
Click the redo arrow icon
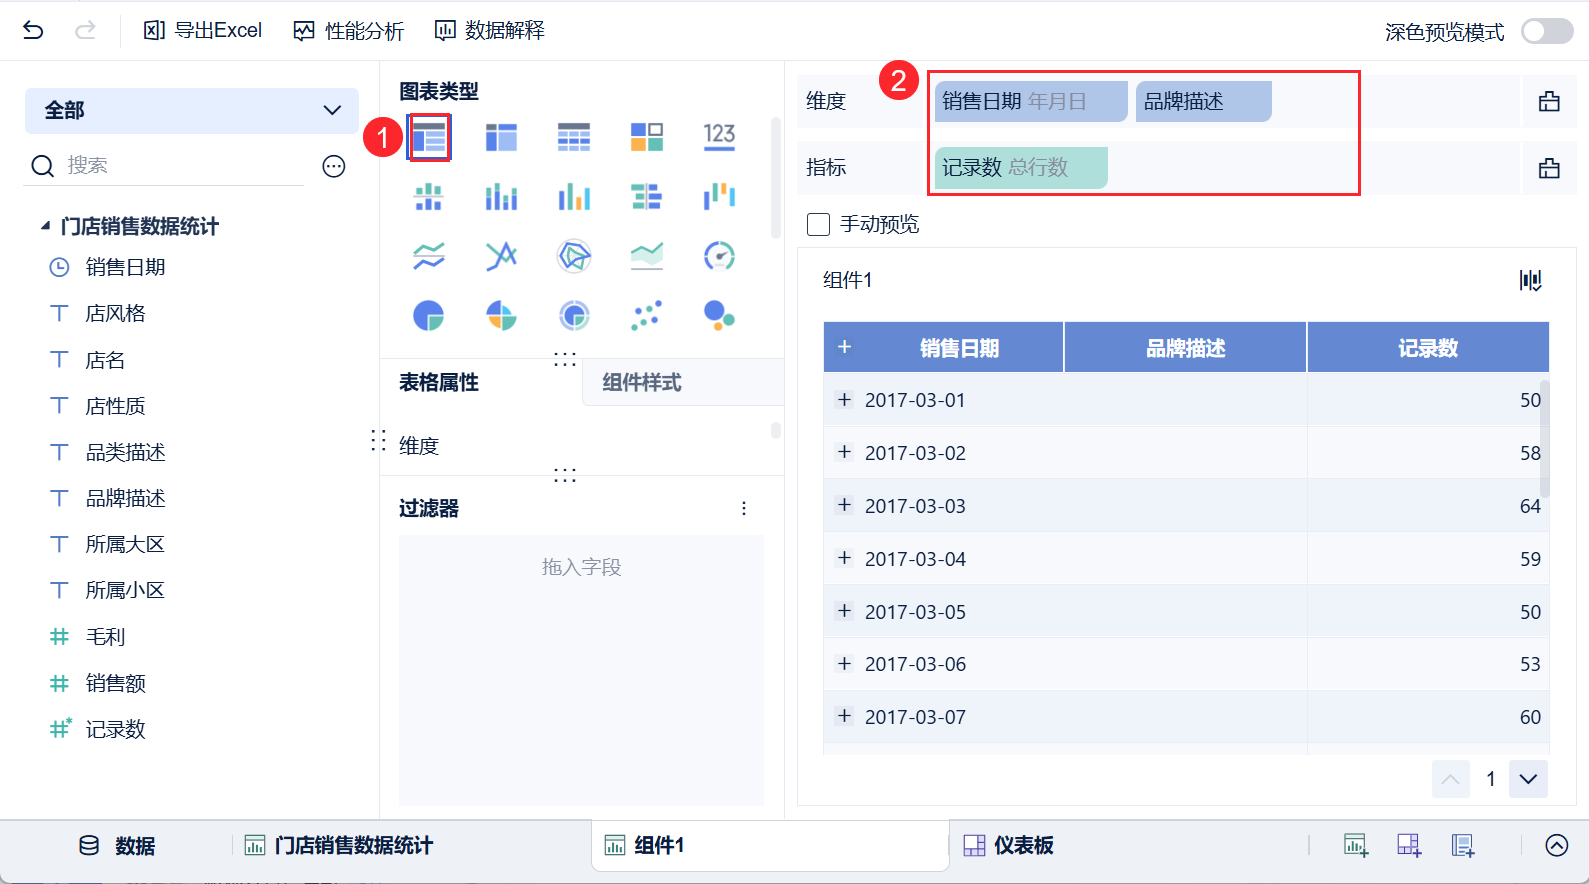[86, 30]
